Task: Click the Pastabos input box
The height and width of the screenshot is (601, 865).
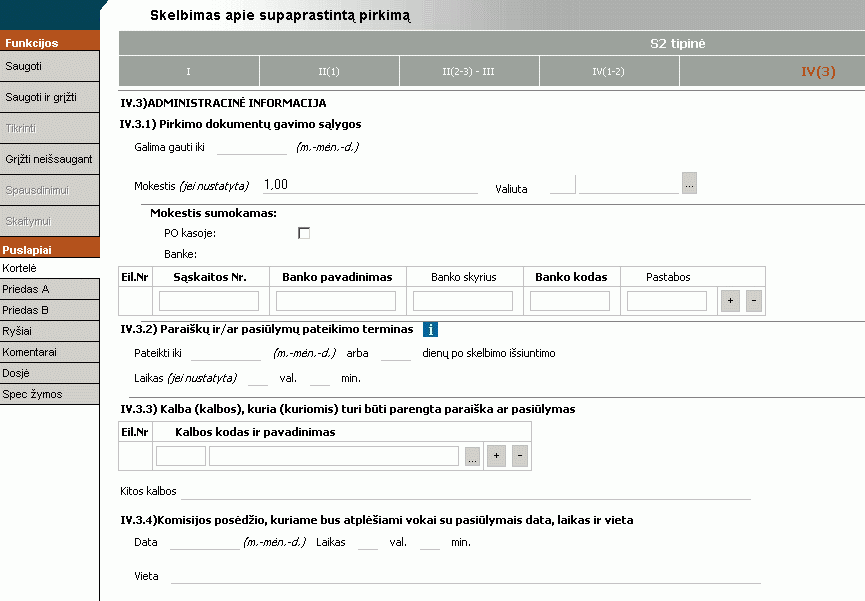Action: 667,301
